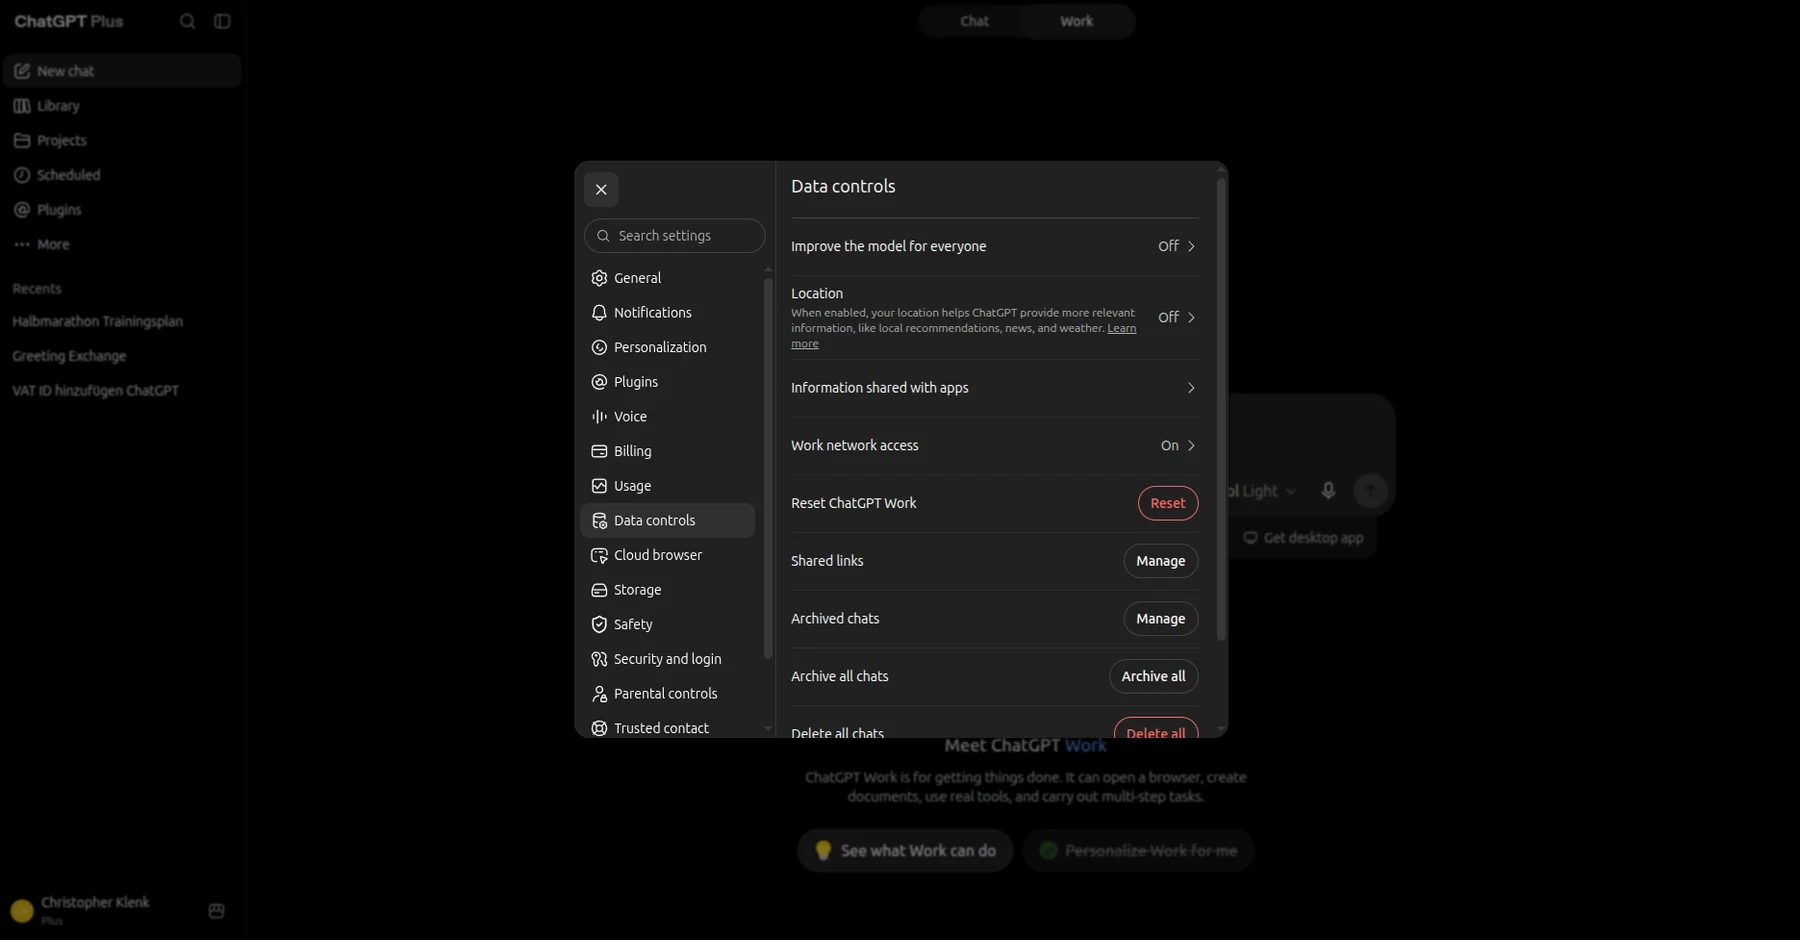This screenshot has width=1800, height=940.
Task: Select Plugins icon in settings list
Action: click(599, 382)
